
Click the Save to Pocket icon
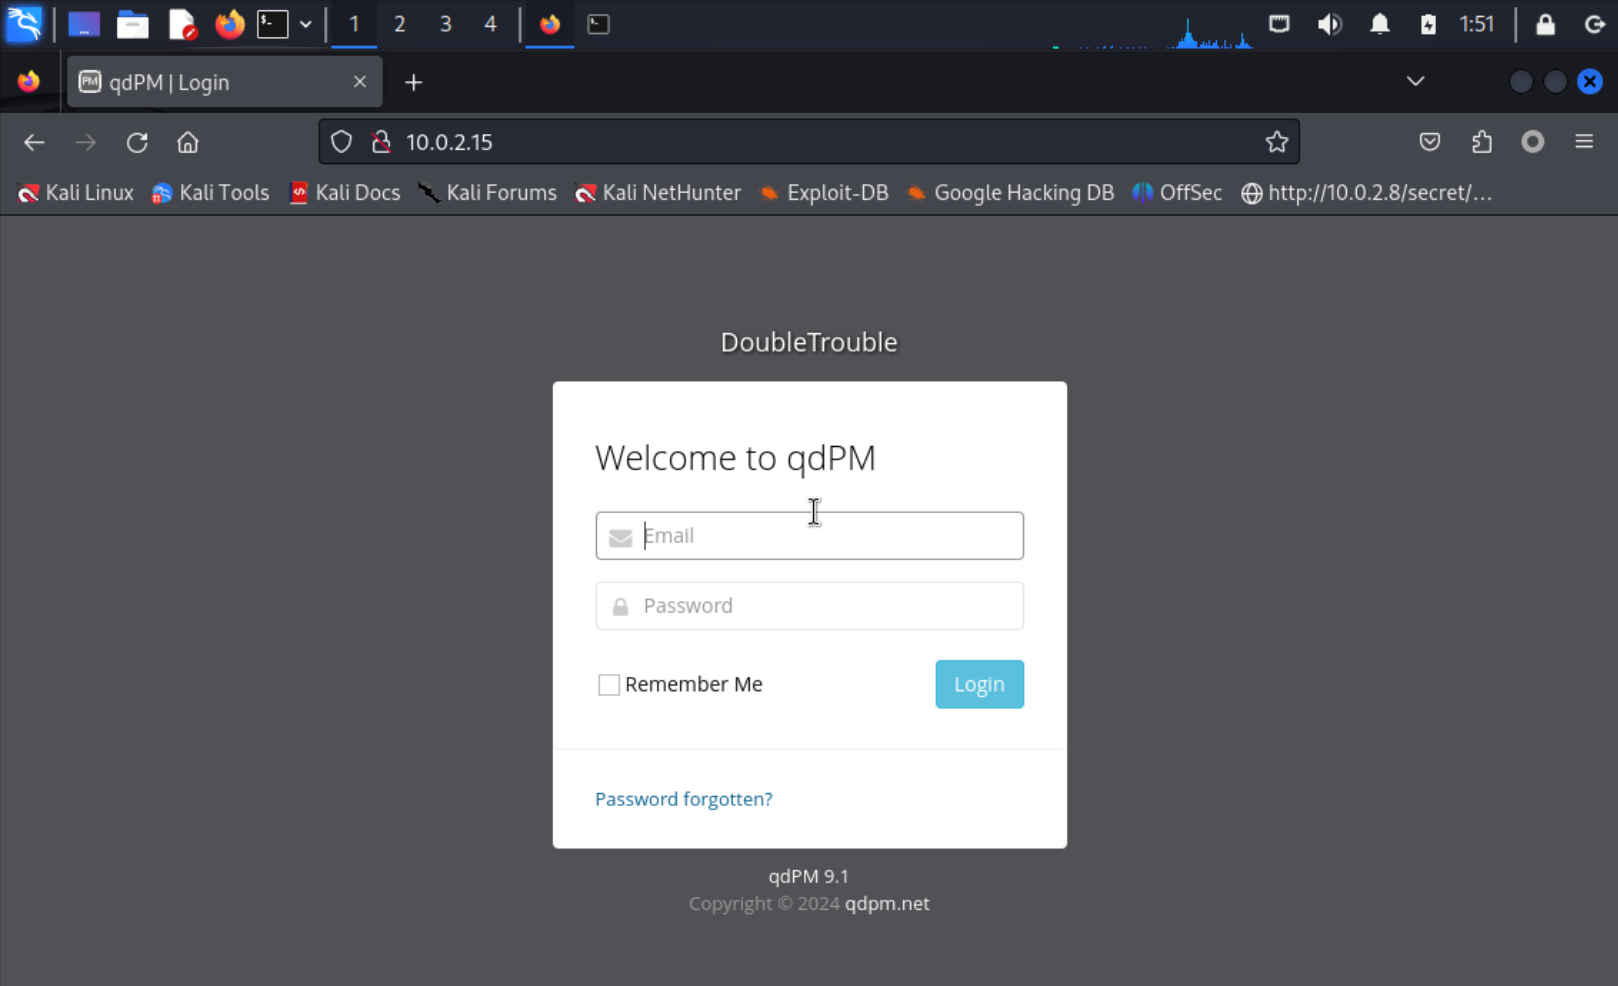1430,142
